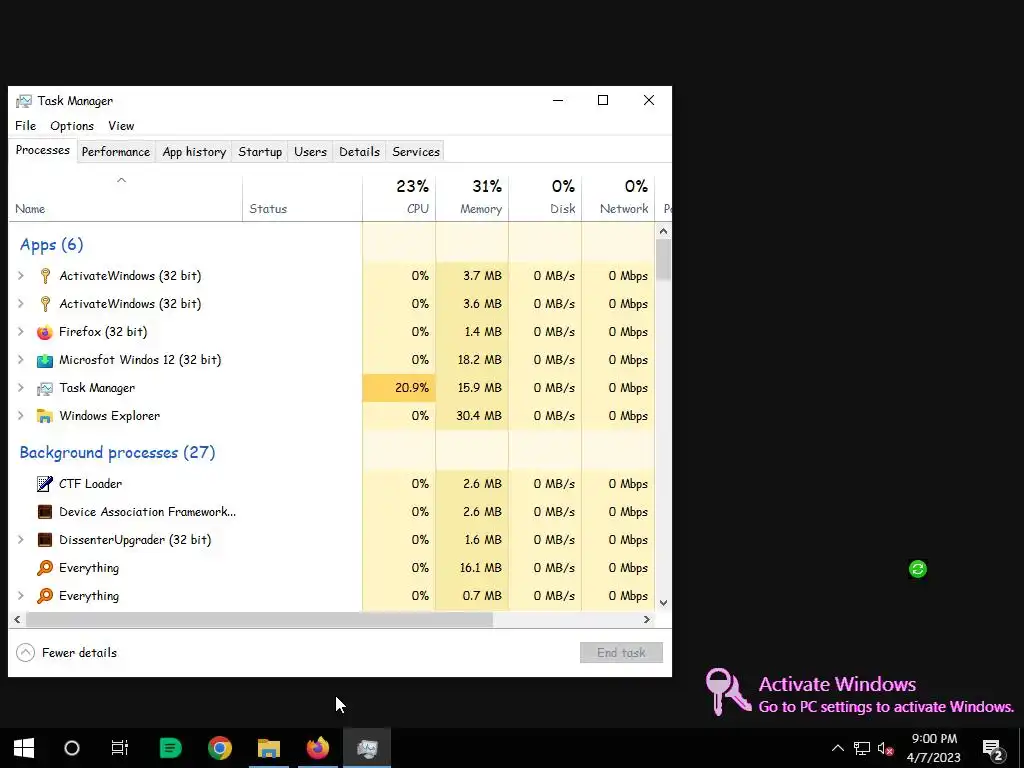The width and height of the screenshot is (1024, 768).
Task: Open the Options menu
Action: tap(72, 126)
